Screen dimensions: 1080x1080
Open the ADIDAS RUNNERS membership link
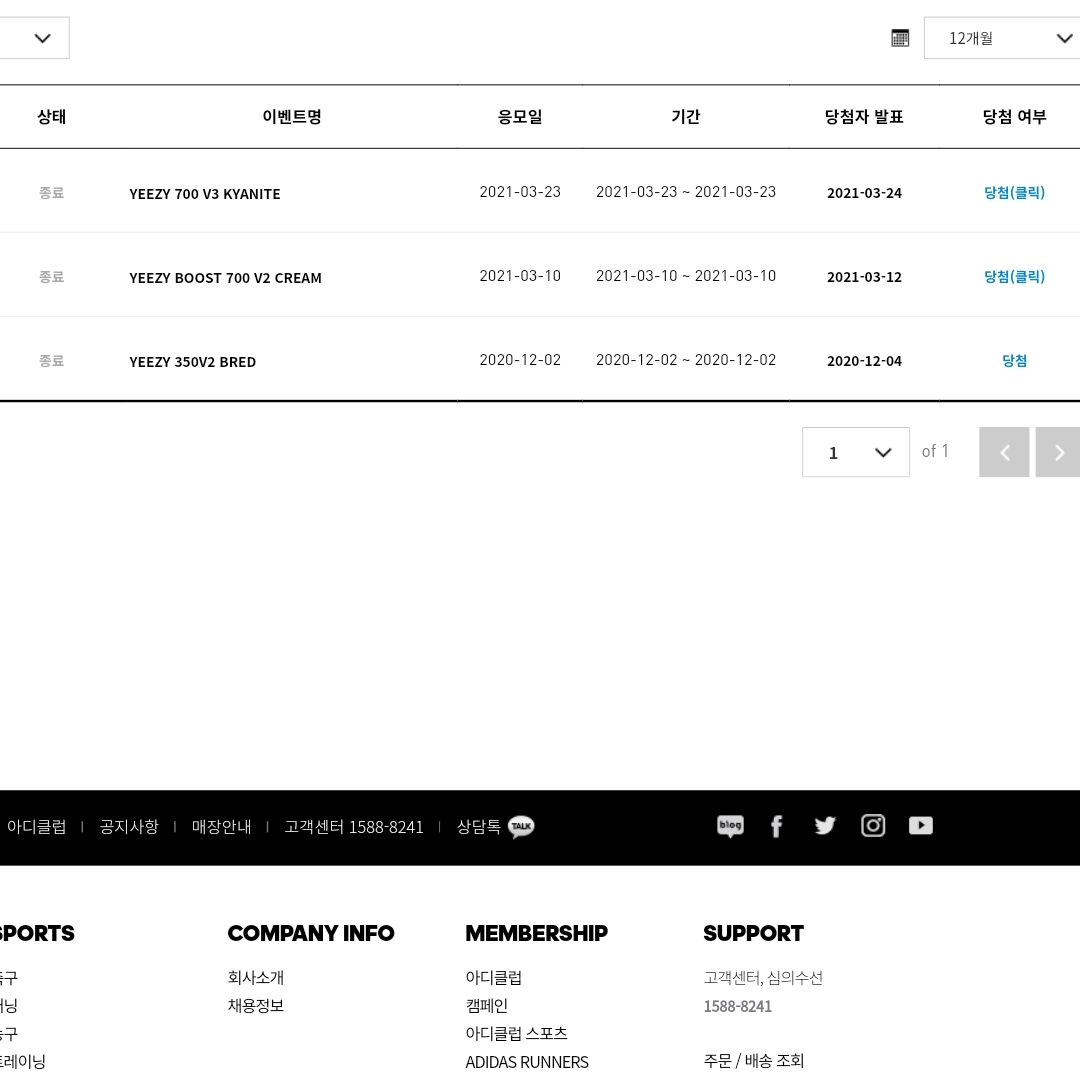pos(527,1062)
